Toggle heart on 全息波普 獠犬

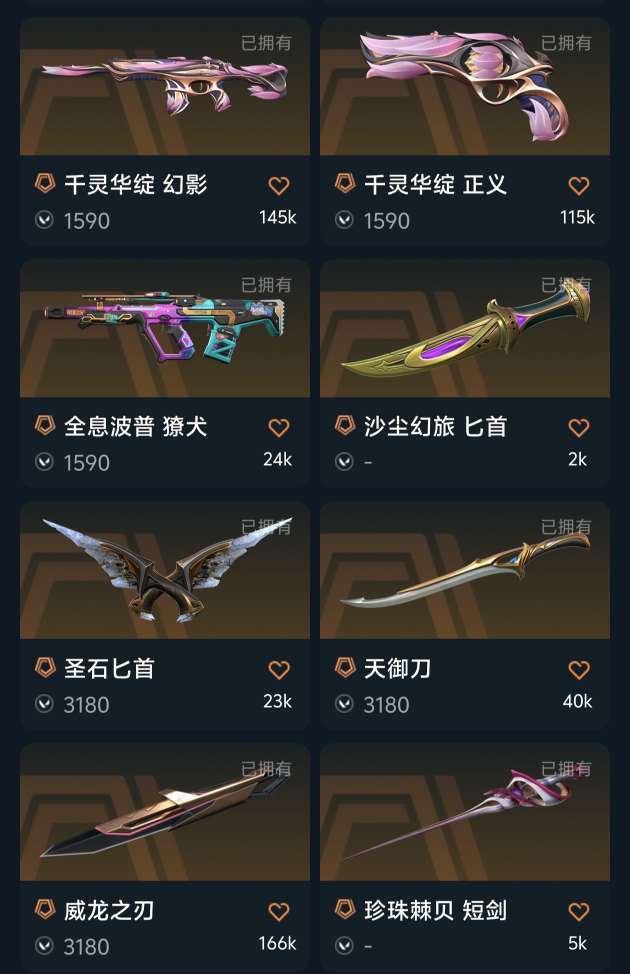[279, 427]
